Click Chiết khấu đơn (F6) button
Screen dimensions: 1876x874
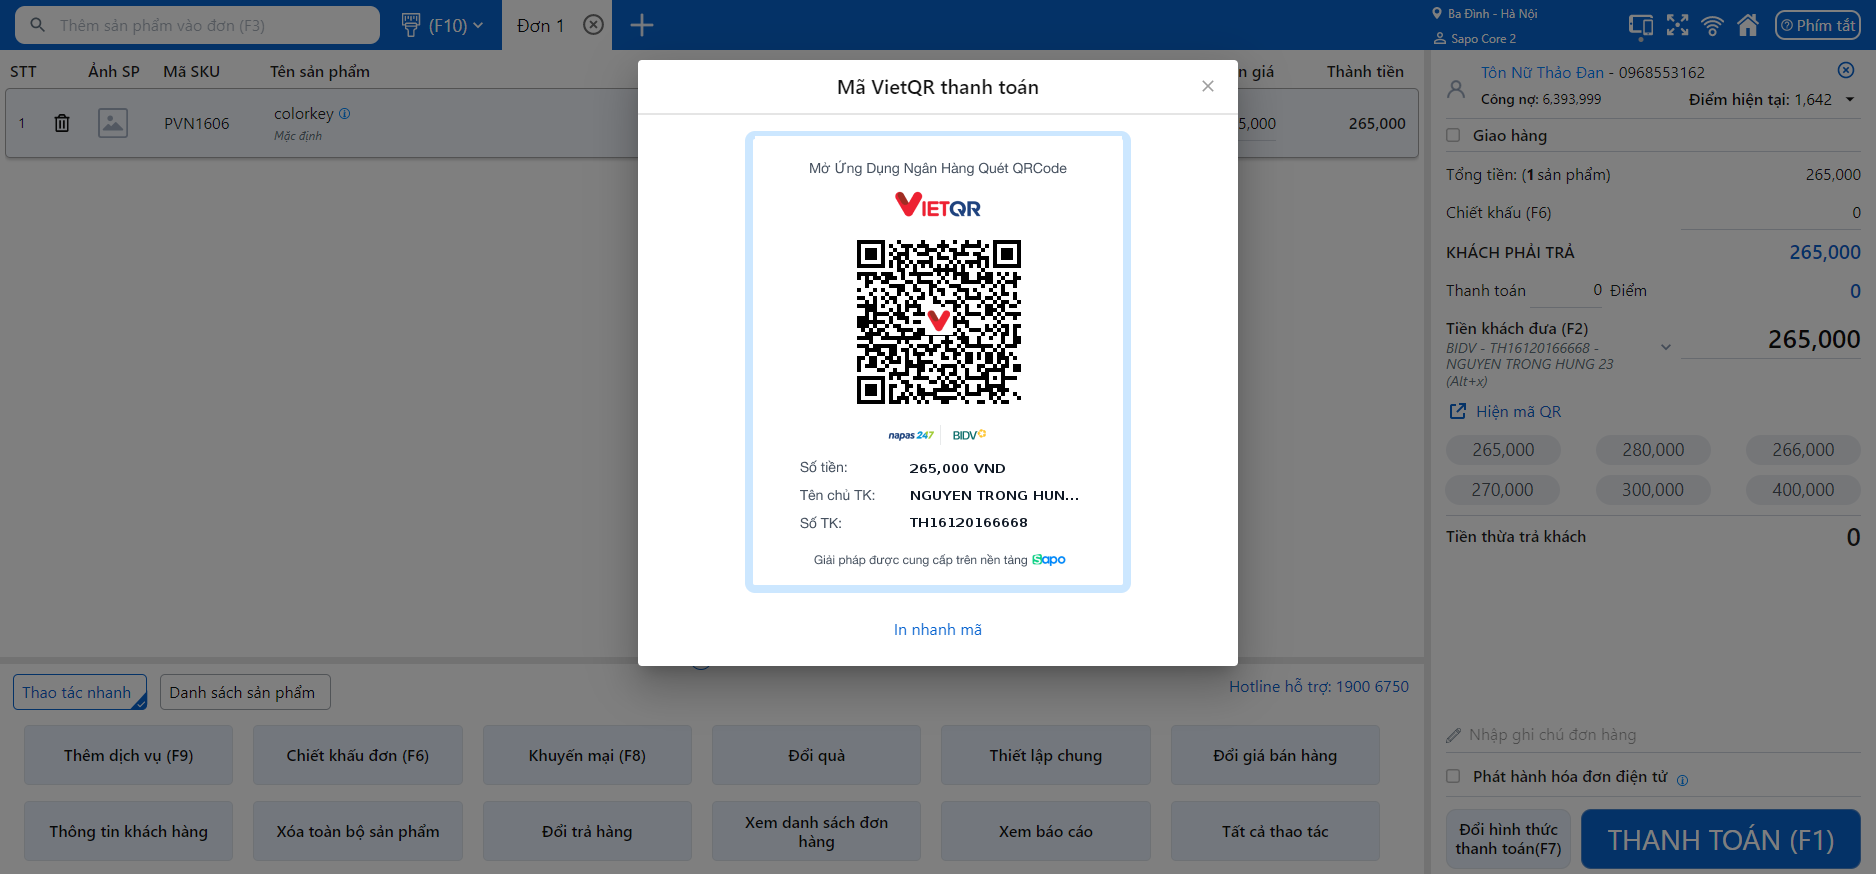pyautogui.click(x=358, y=755)
